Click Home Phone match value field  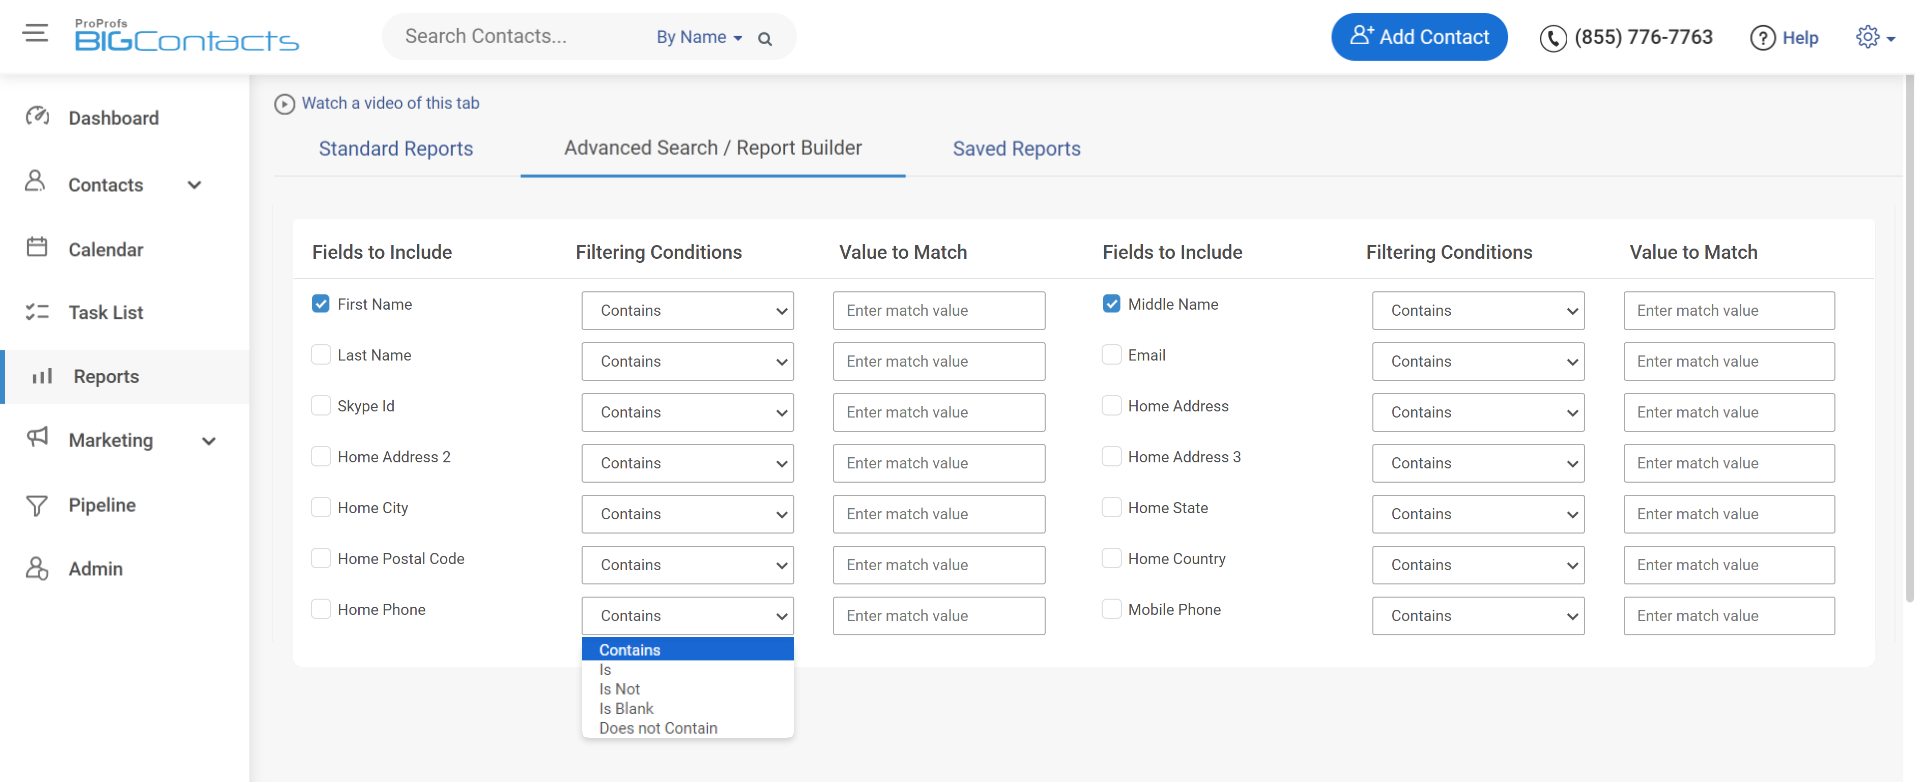click(x=939, y=616)
